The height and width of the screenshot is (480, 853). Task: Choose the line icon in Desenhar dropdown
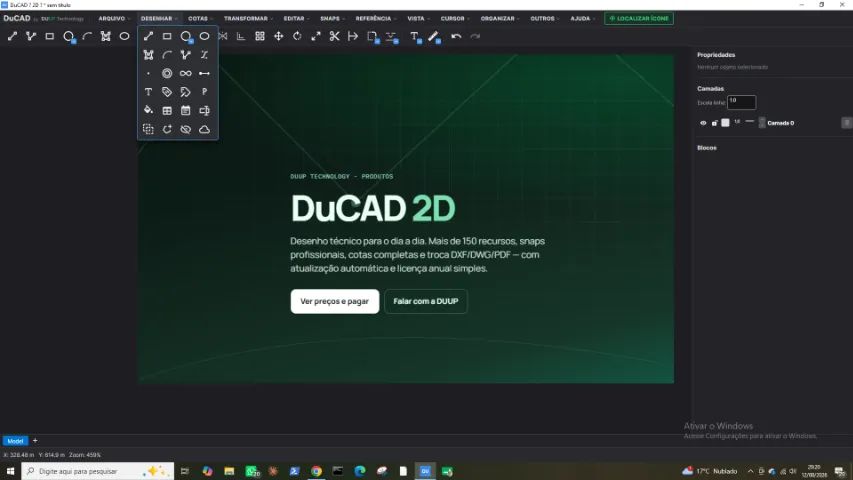149,36
